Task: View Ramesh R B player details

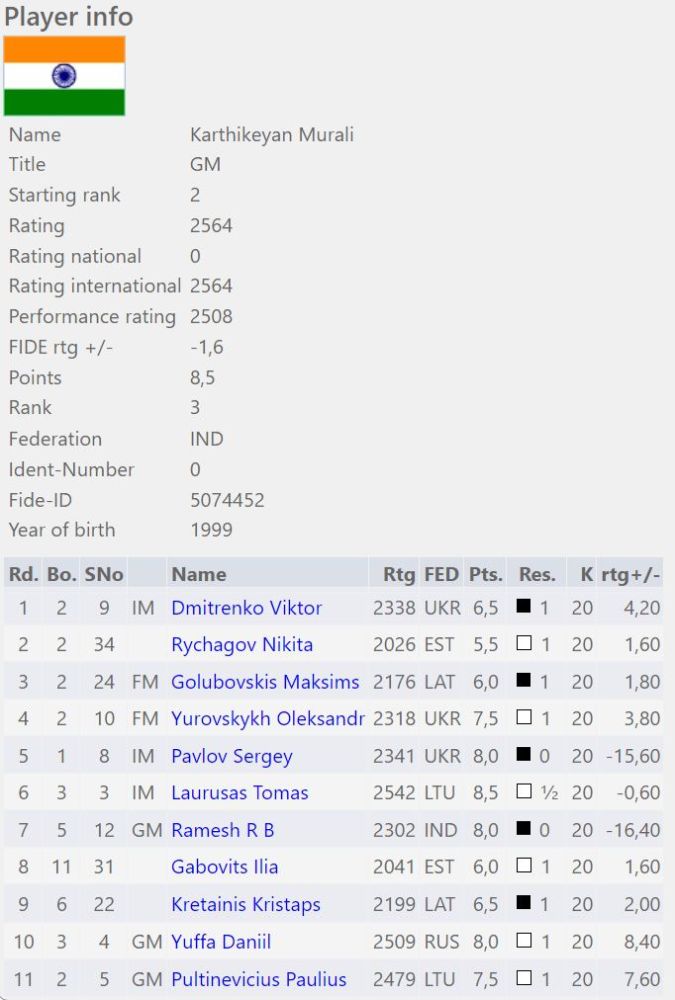Action: pos(223,830)
